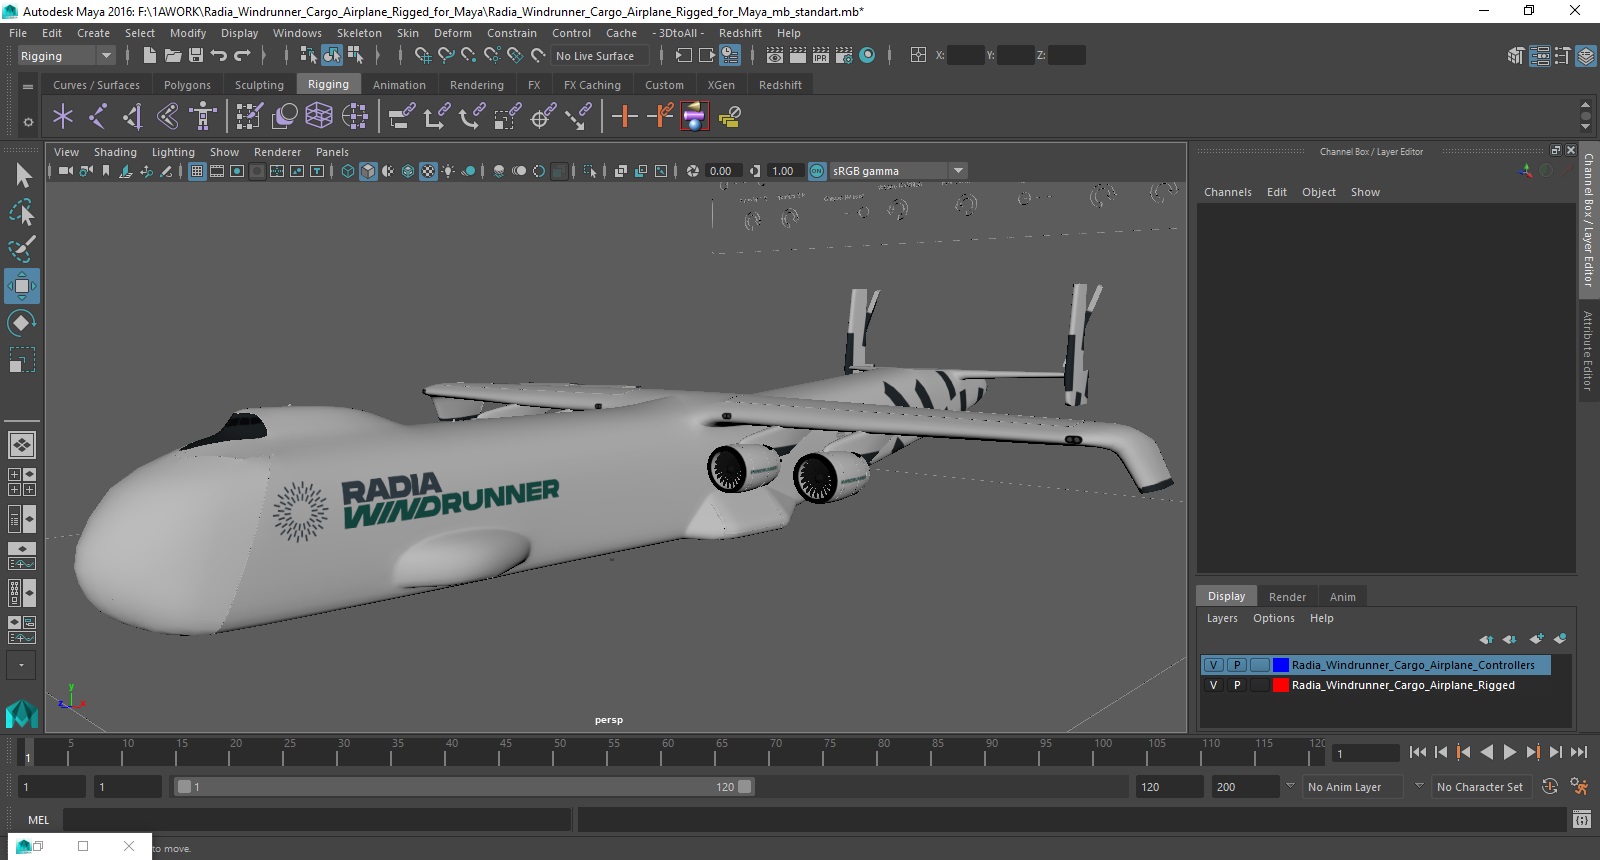Toggle snap to grids magnet icon
The width and height of the screenshot is (1600, 860).
click(x=423, y=56)
